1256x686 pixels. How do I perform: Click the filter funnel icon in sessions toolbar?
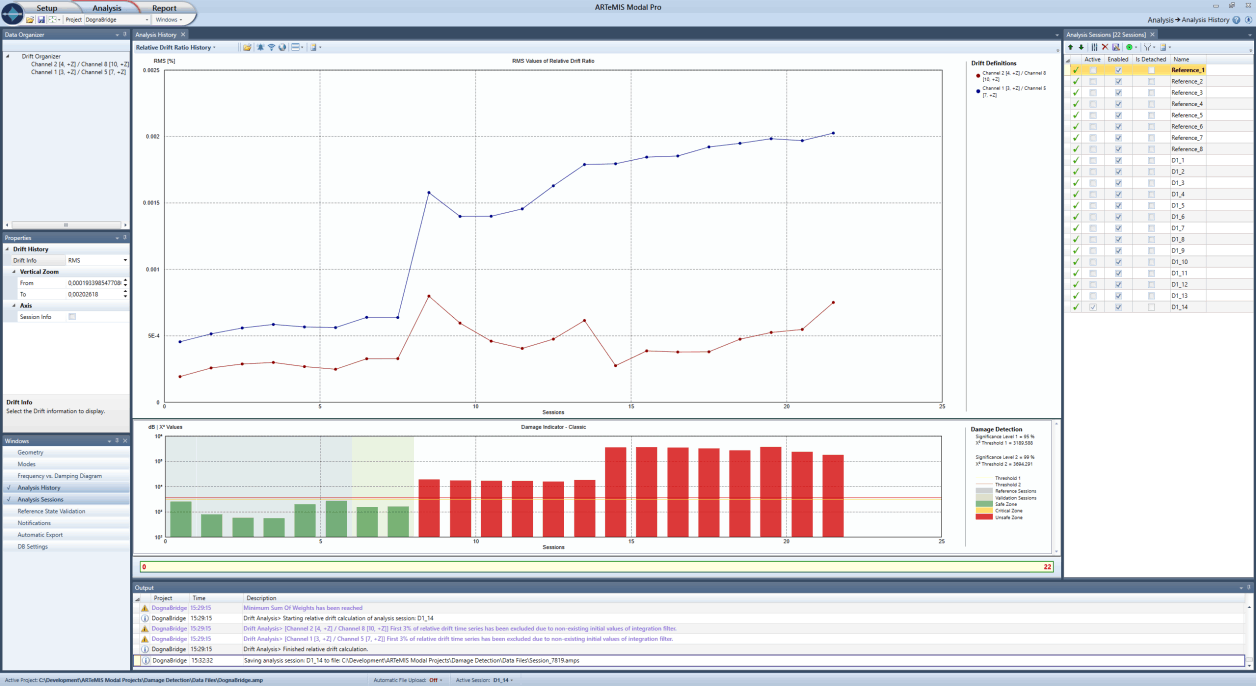pyautogui.click(x=1148, y=47)
